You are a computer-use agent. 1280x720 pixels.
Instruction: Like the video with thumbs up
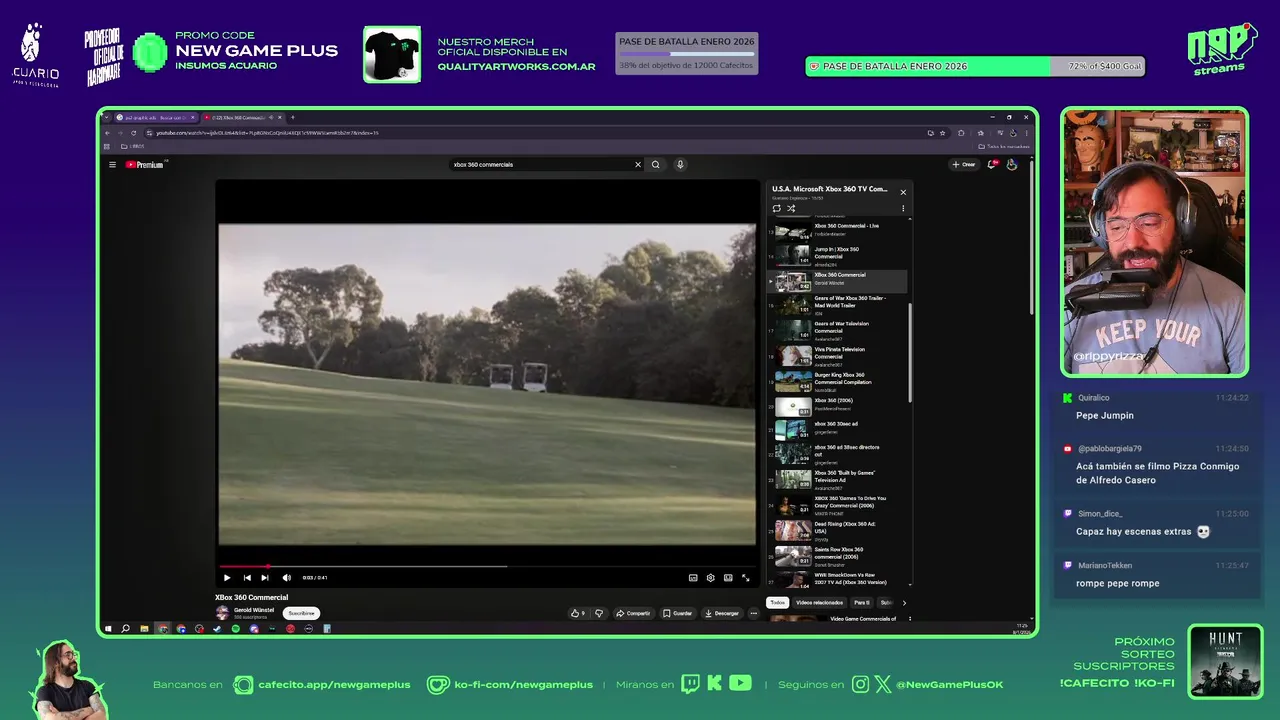tap(578, 613)
